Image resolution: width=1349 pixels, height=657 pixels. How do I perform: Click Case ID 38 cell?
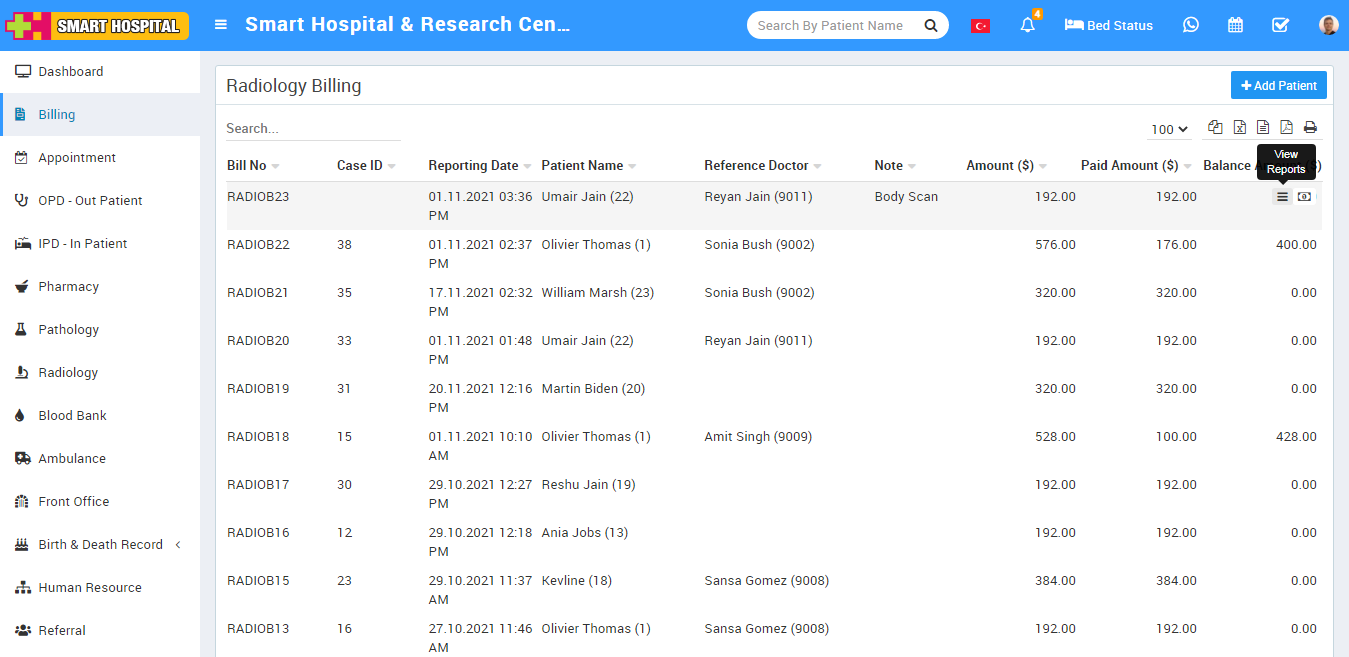click(344, 245)
